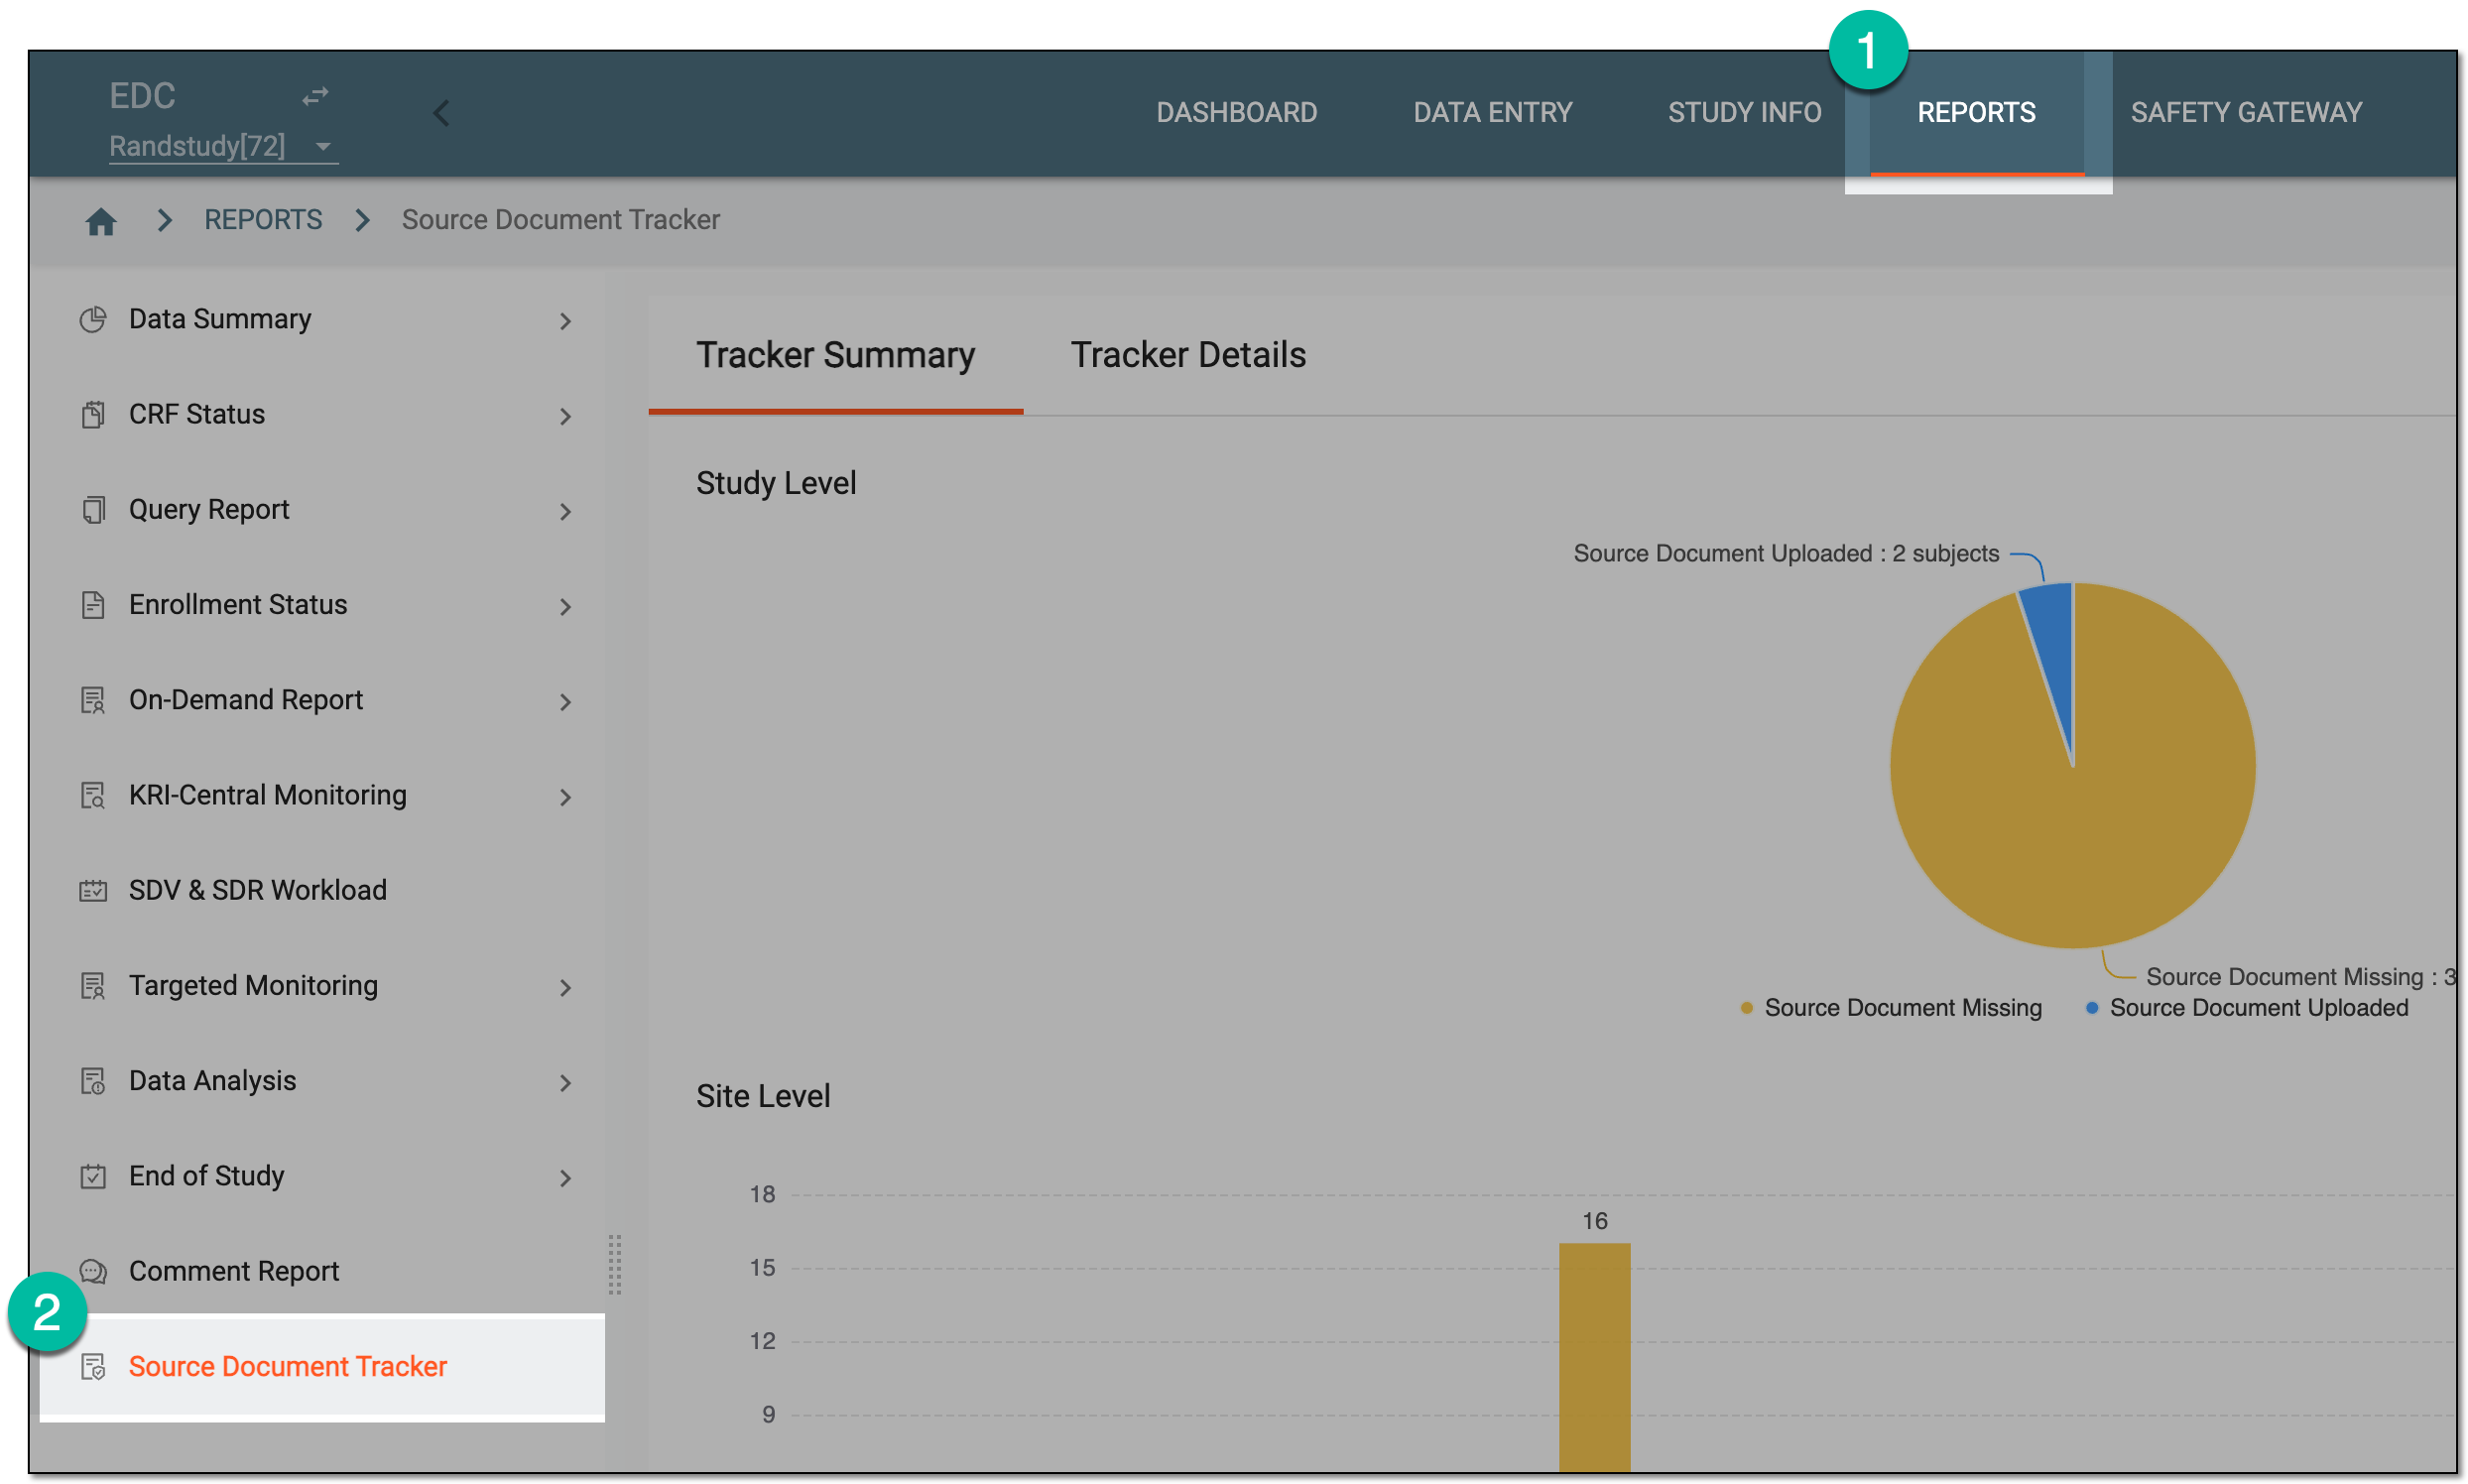Click the Source Document Tracker icon
The image size is (2468, 1484).
tap(93, 1366)
